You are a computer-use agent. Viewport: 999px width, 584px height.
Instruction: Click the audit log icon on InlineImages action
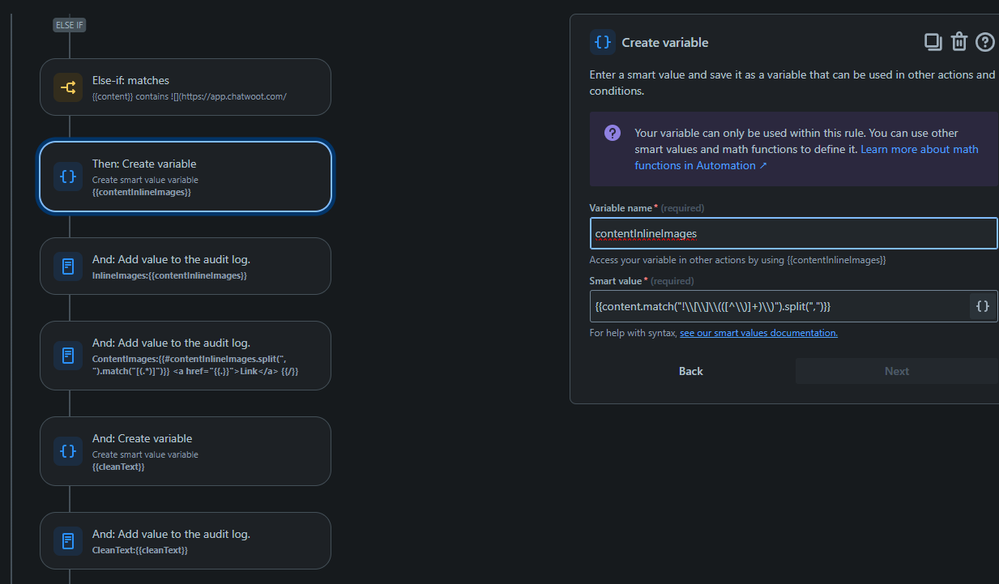[x=68, y=266]
